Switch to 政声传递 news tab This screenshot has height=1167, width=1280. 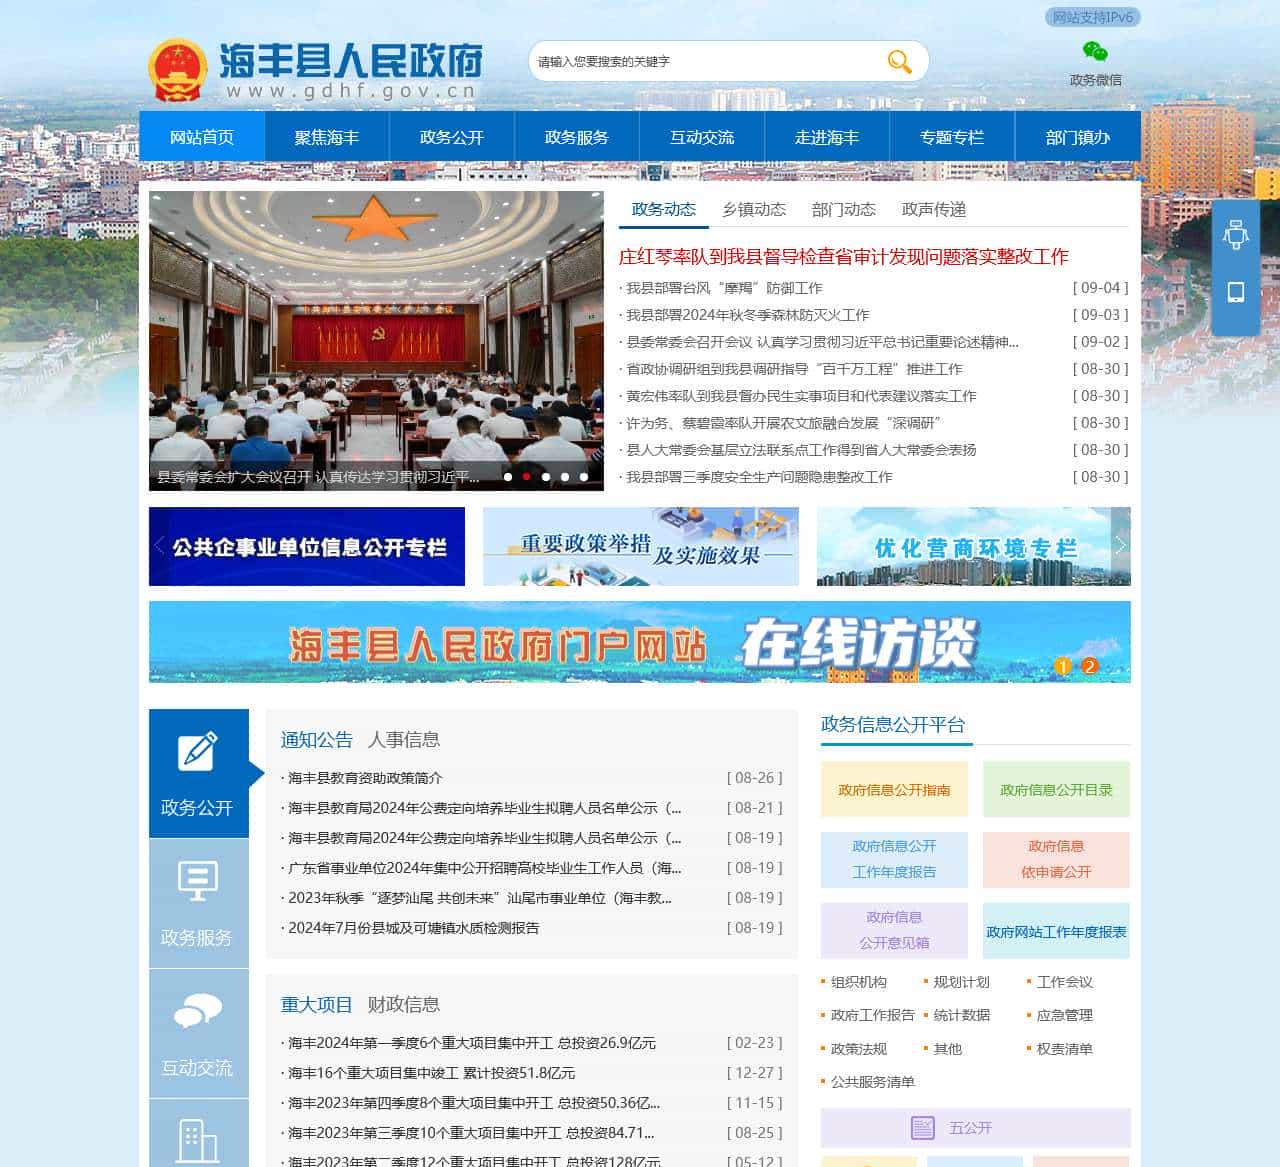[x=934, y=209]
